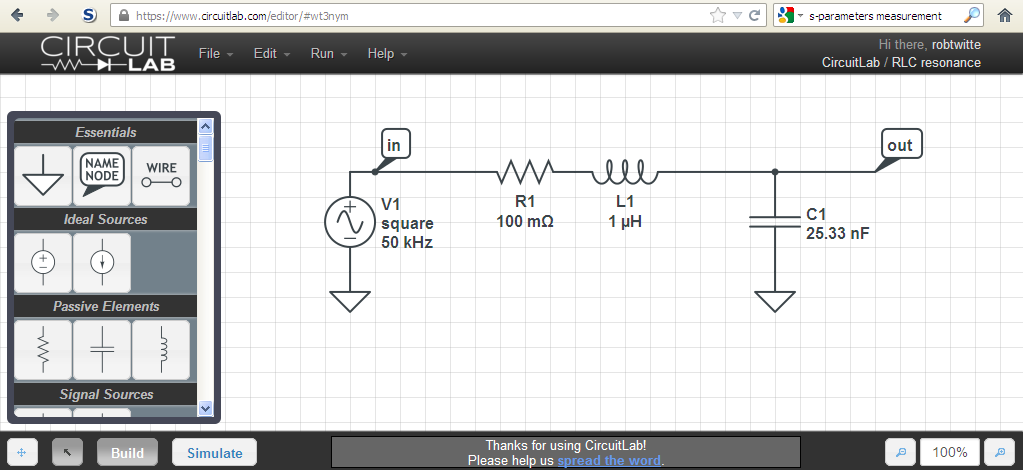Follow the 'spread the word' link

point(609,461)
